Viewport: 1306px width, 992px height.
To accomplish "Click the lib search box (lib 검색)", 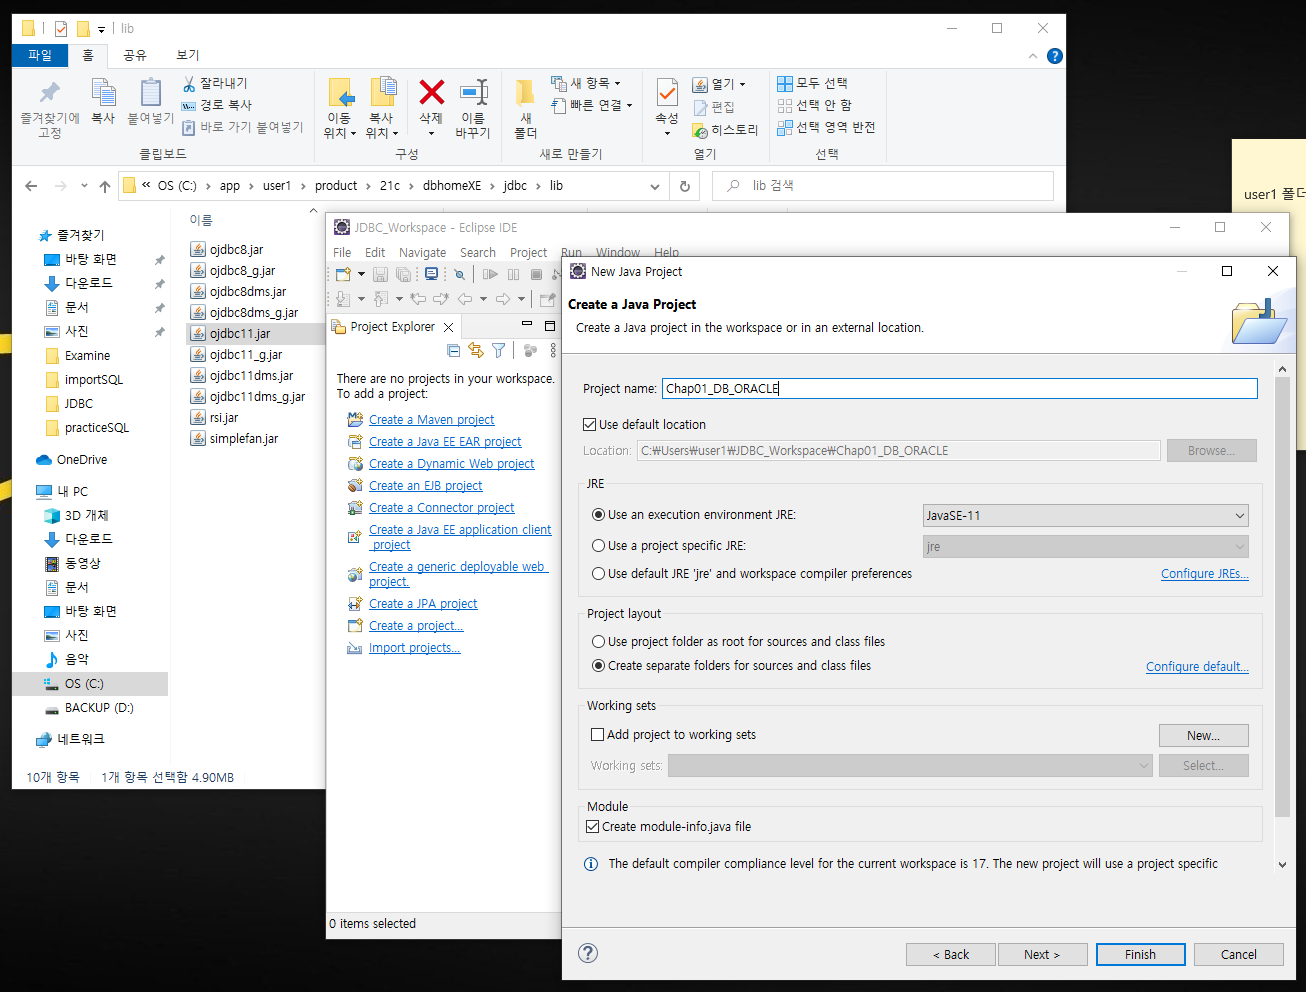I will click(883, 186).
